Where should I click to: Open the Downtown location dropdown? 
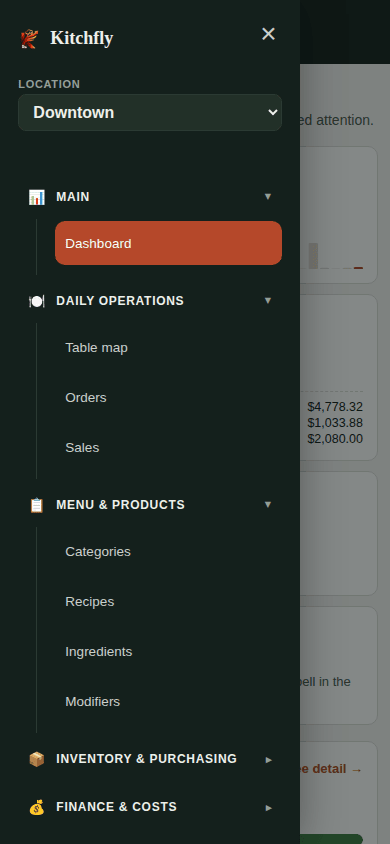150,112
